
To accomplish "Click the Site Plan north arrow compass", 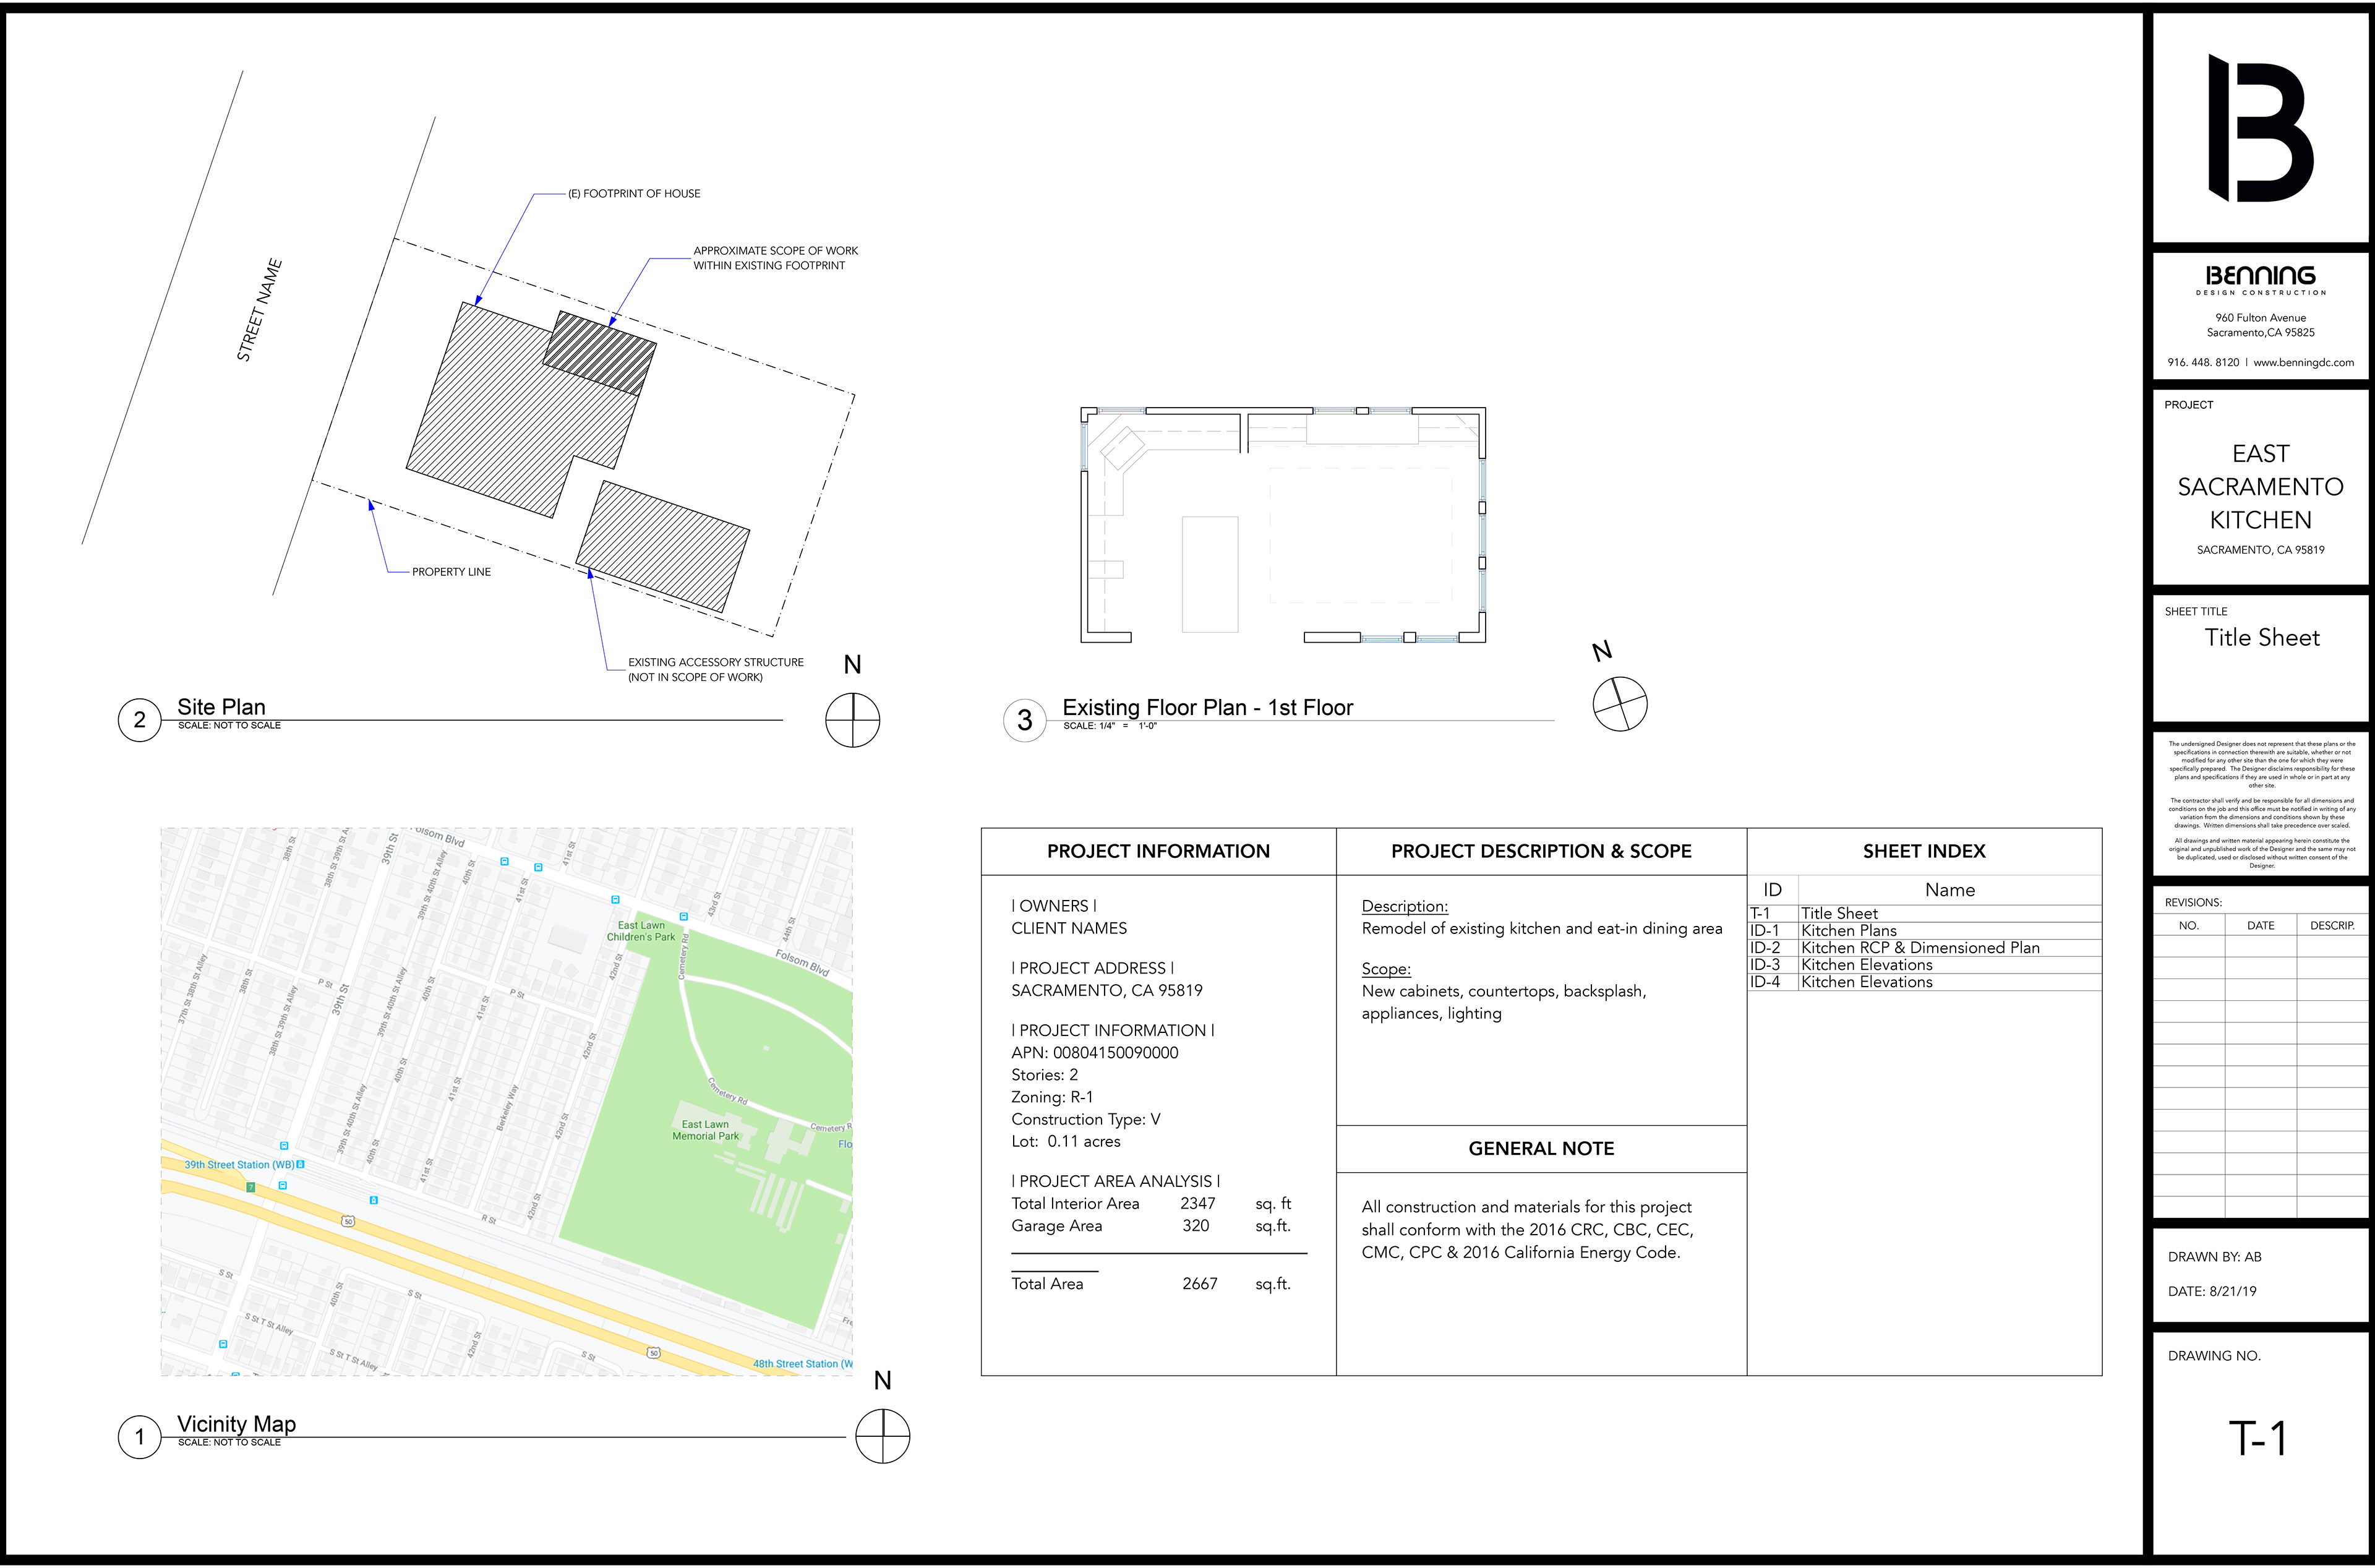I will click(852, 720).
